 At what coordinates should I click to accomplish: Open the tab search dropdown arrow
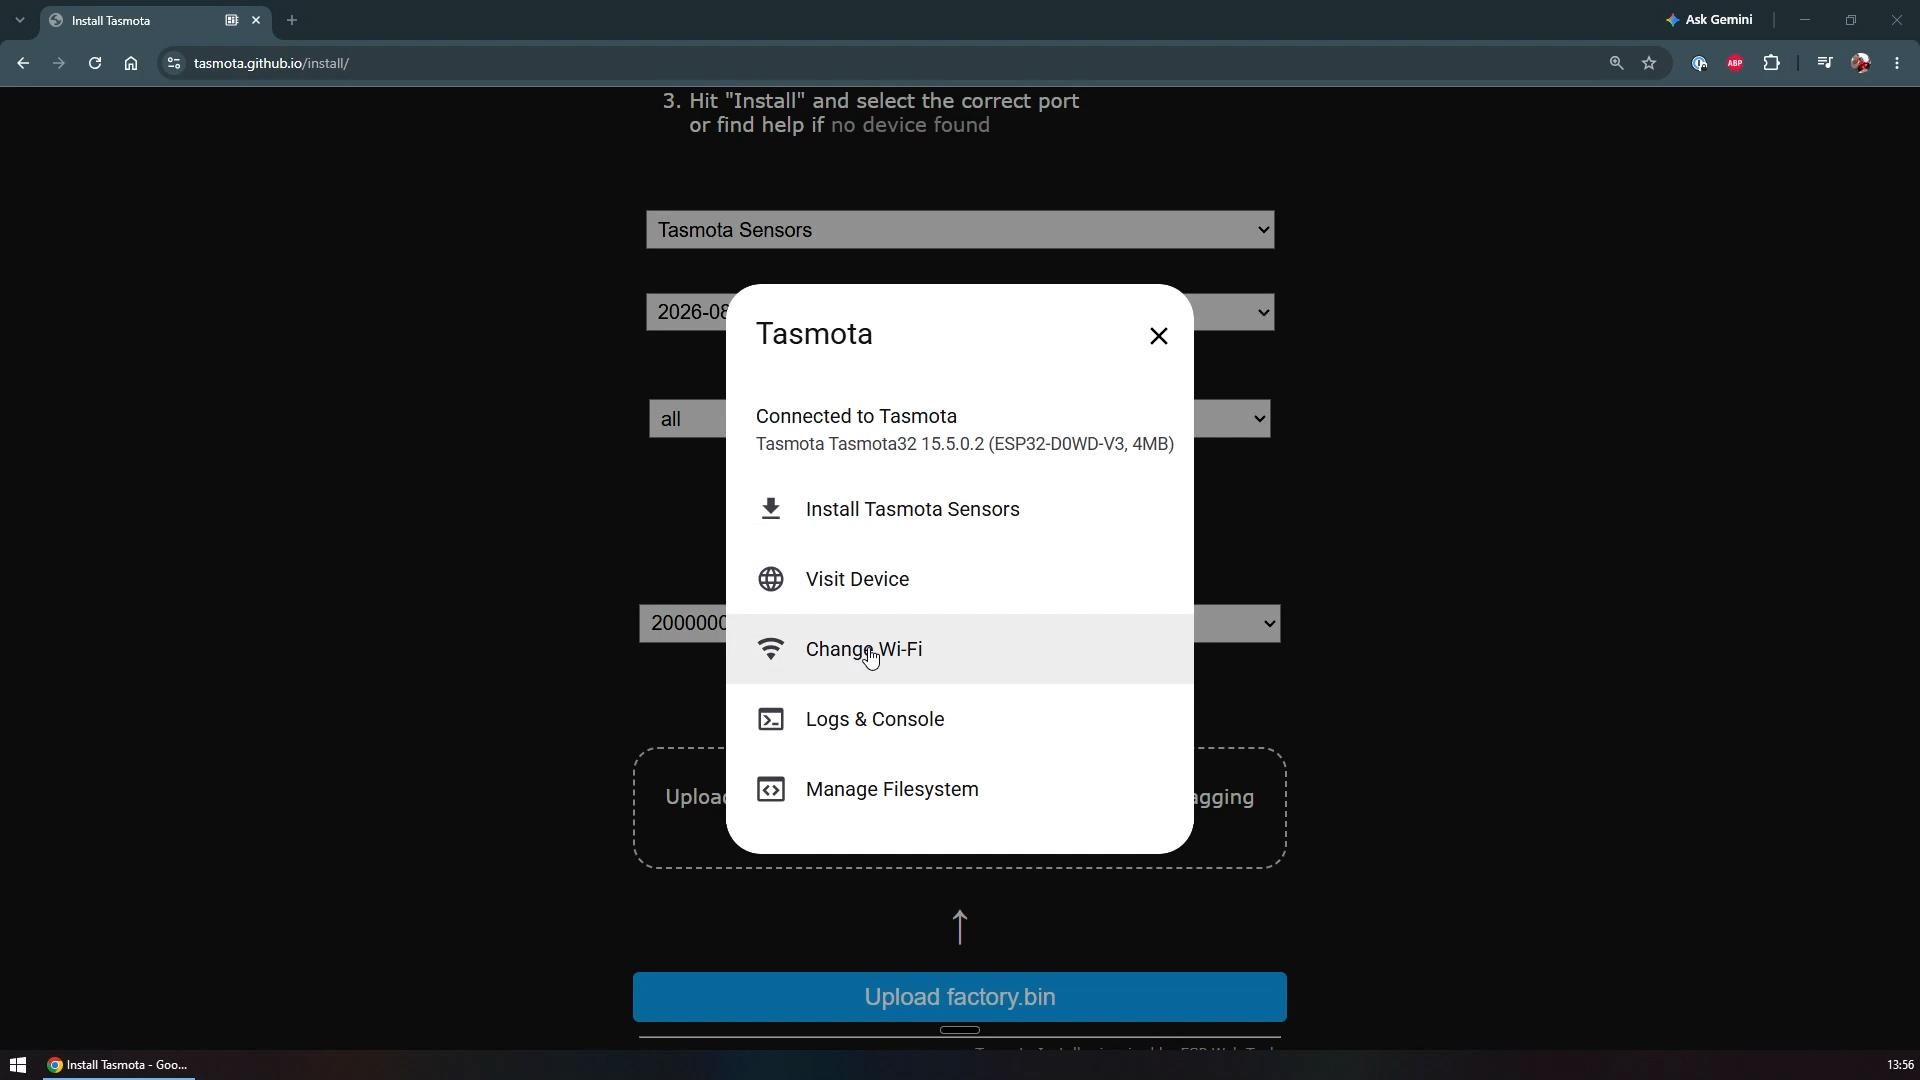pos(19,20)
